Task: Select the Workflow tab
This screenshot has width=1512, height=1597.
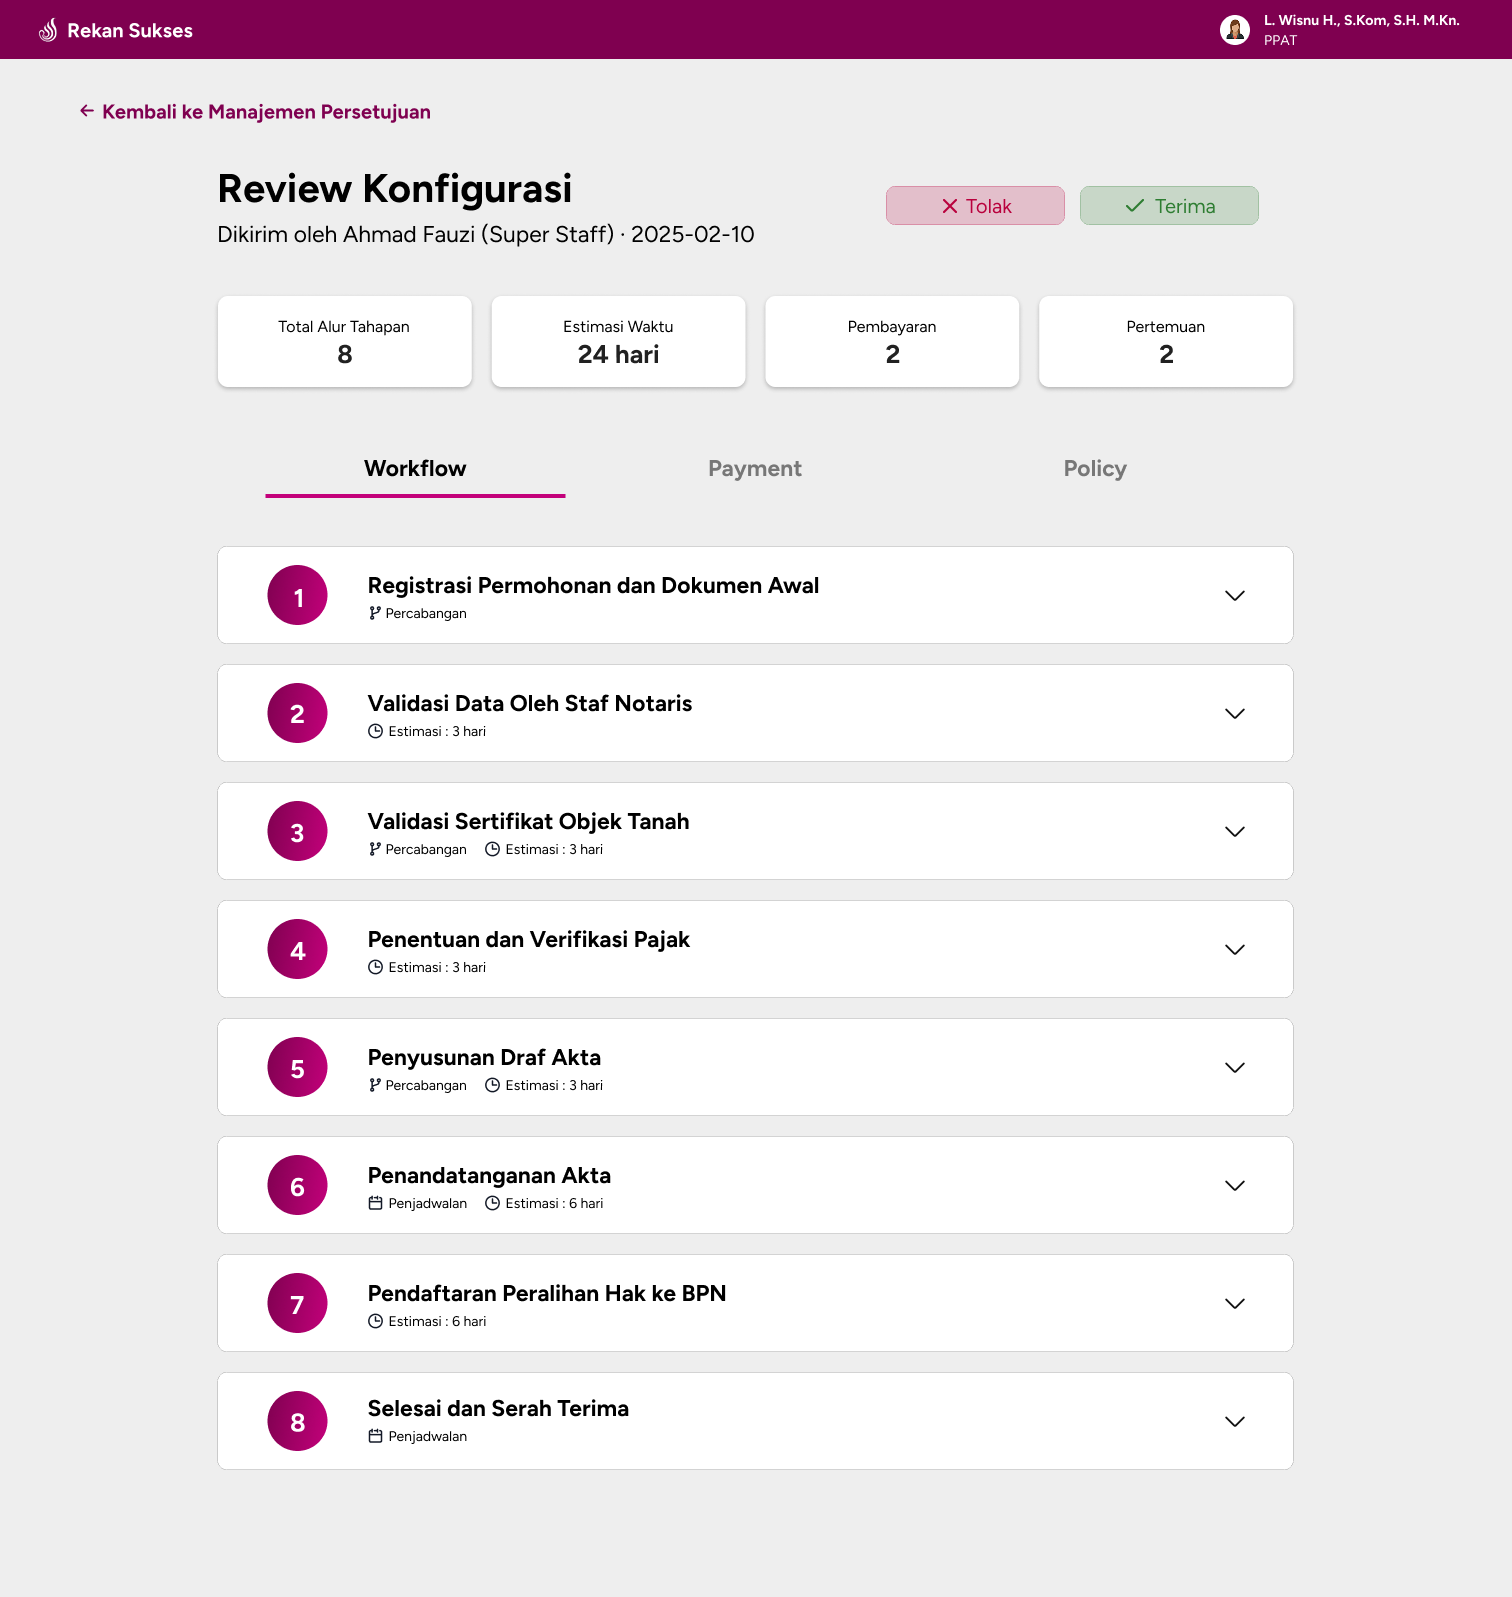Action: [x=415, y=469]
